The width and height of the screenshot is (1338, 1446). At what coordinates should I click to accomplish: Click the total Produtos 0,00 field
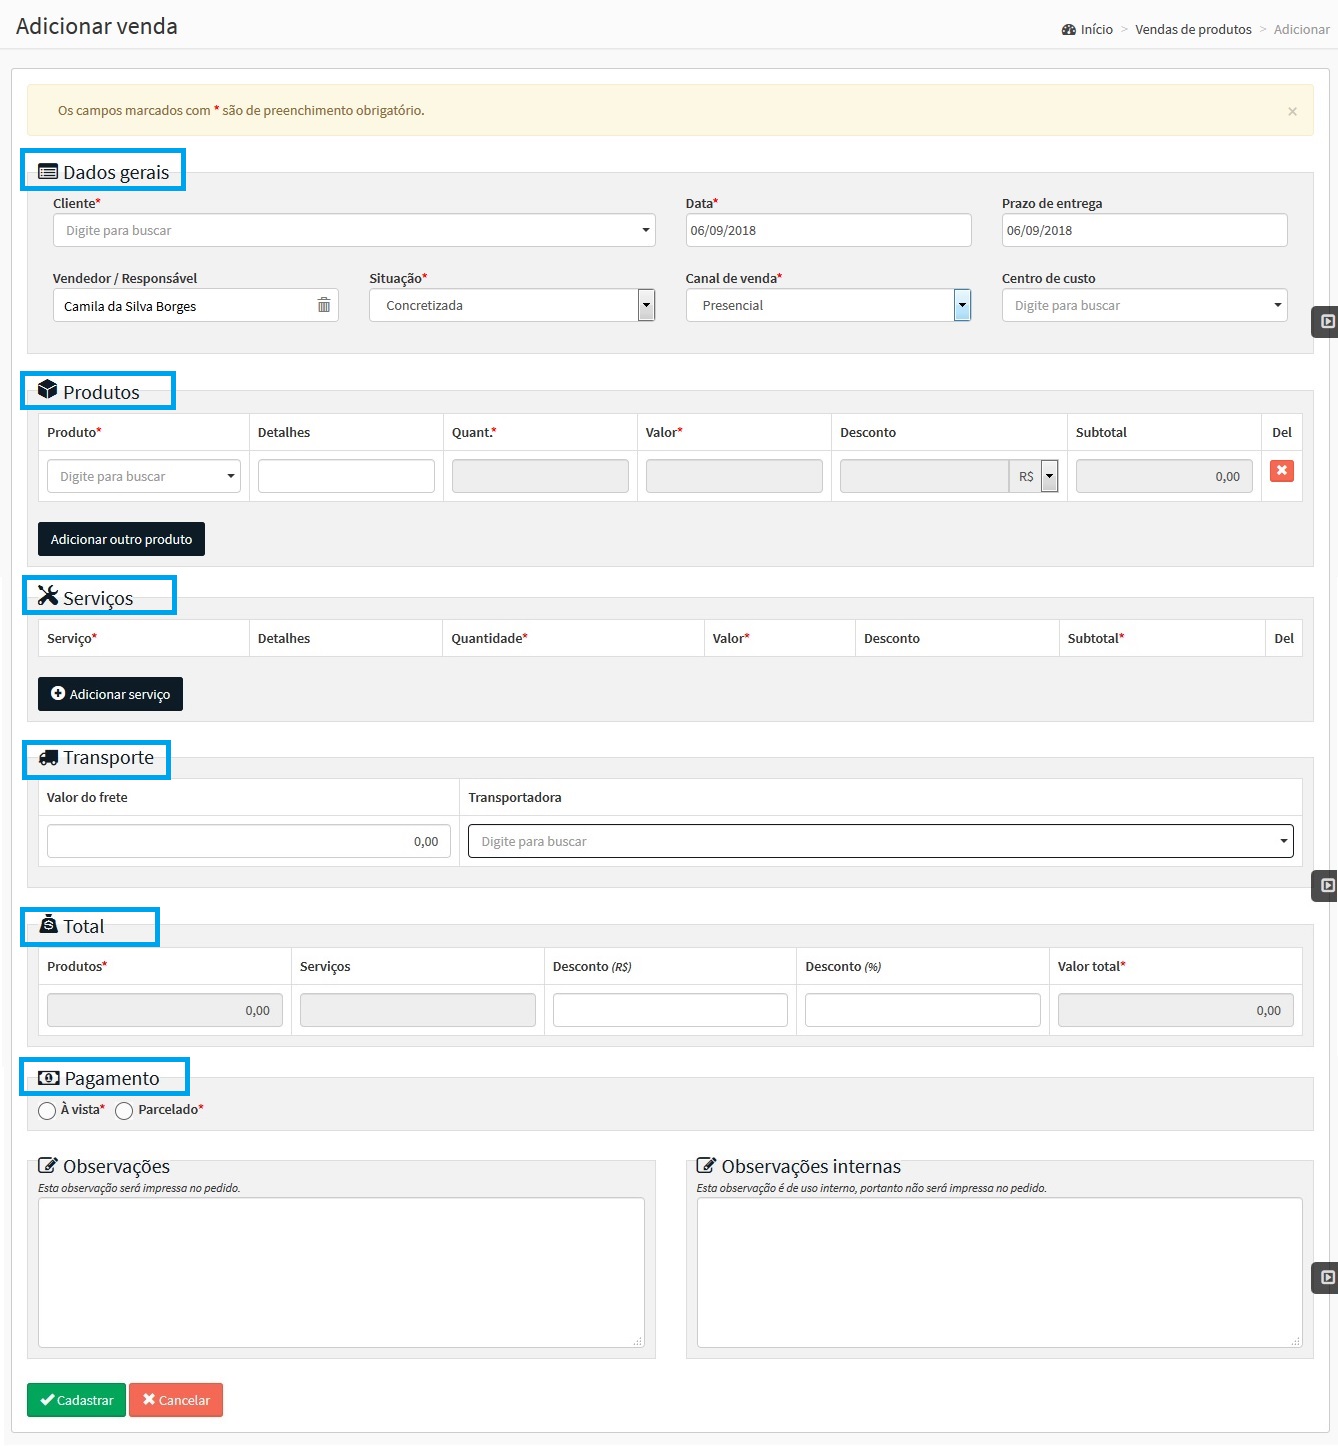(165, 1010)
